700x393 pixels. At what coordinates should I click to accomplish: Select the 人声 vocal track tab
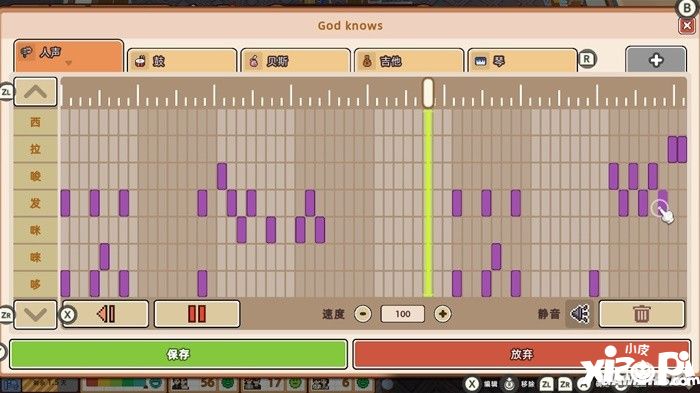pos(68,56)
